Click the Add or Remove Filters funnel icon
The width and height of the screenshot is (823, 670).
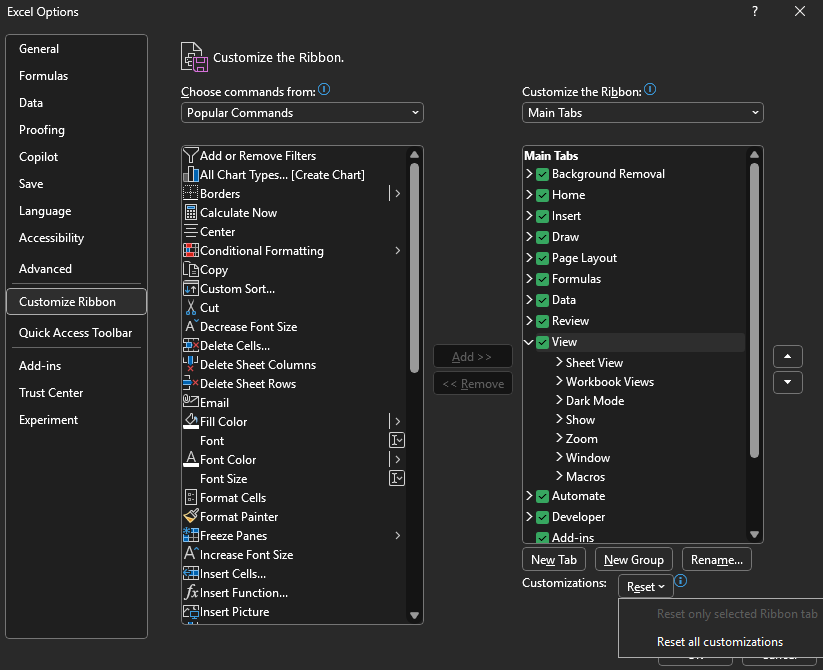[191, 156]
